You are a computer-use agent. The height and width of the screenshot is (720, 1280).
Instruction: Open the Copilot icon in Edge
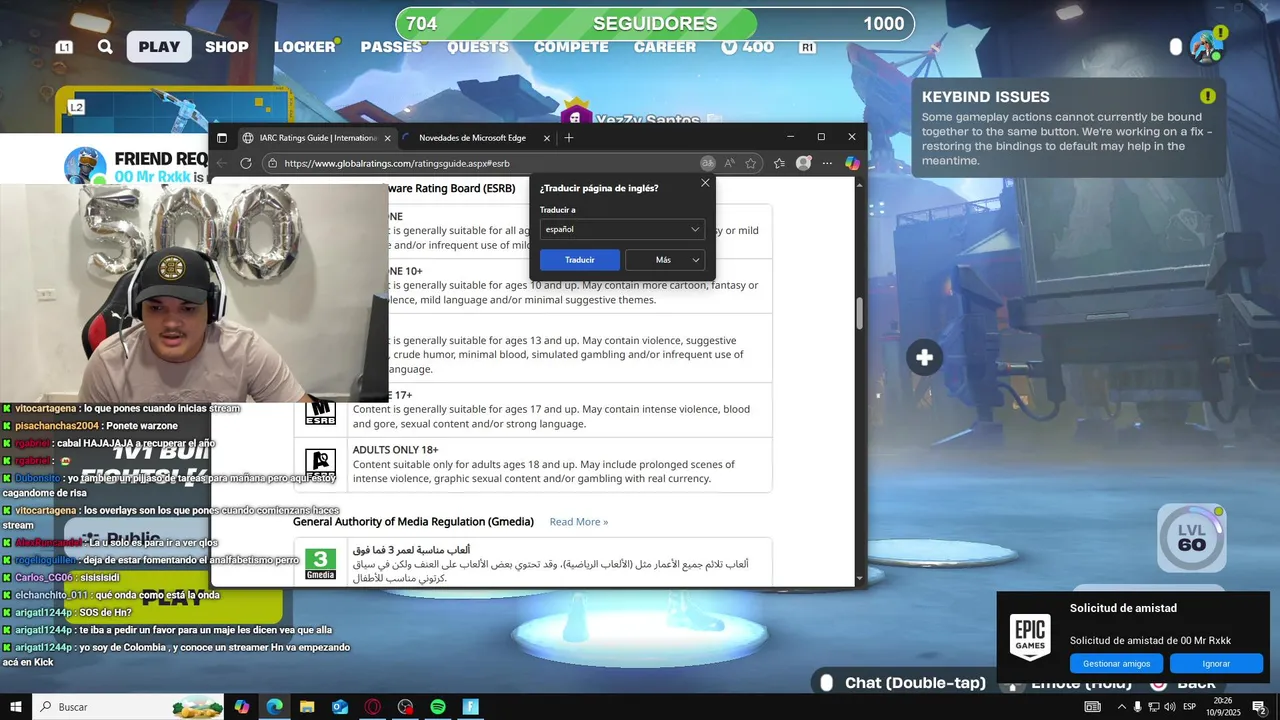point(852,163)
